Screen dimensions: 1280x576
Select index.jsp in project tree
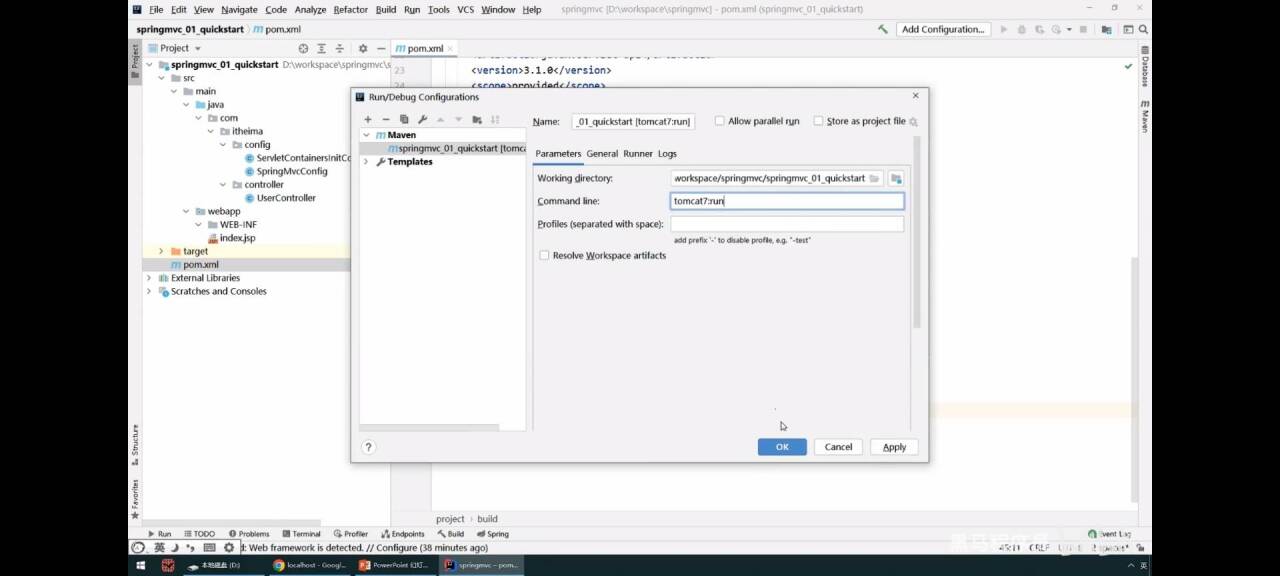click(x=231, y=238)
